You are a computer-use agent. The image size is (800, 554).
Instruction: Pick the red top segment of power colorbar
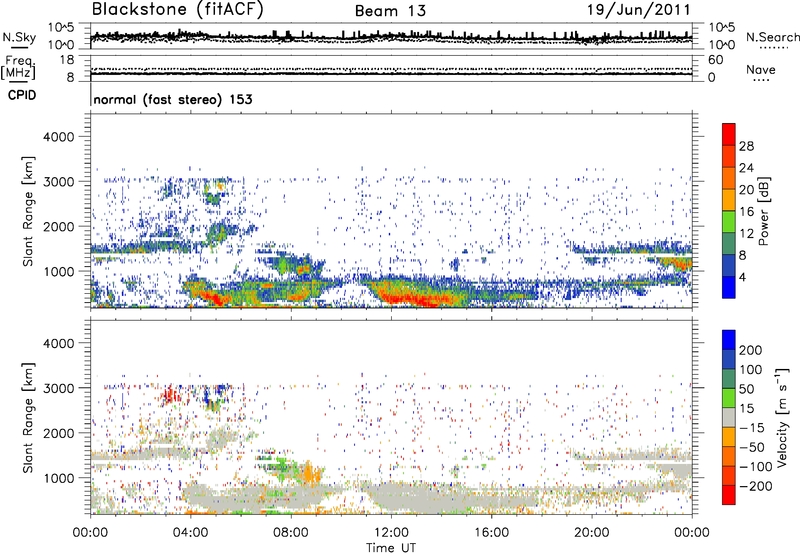point(729,135)
